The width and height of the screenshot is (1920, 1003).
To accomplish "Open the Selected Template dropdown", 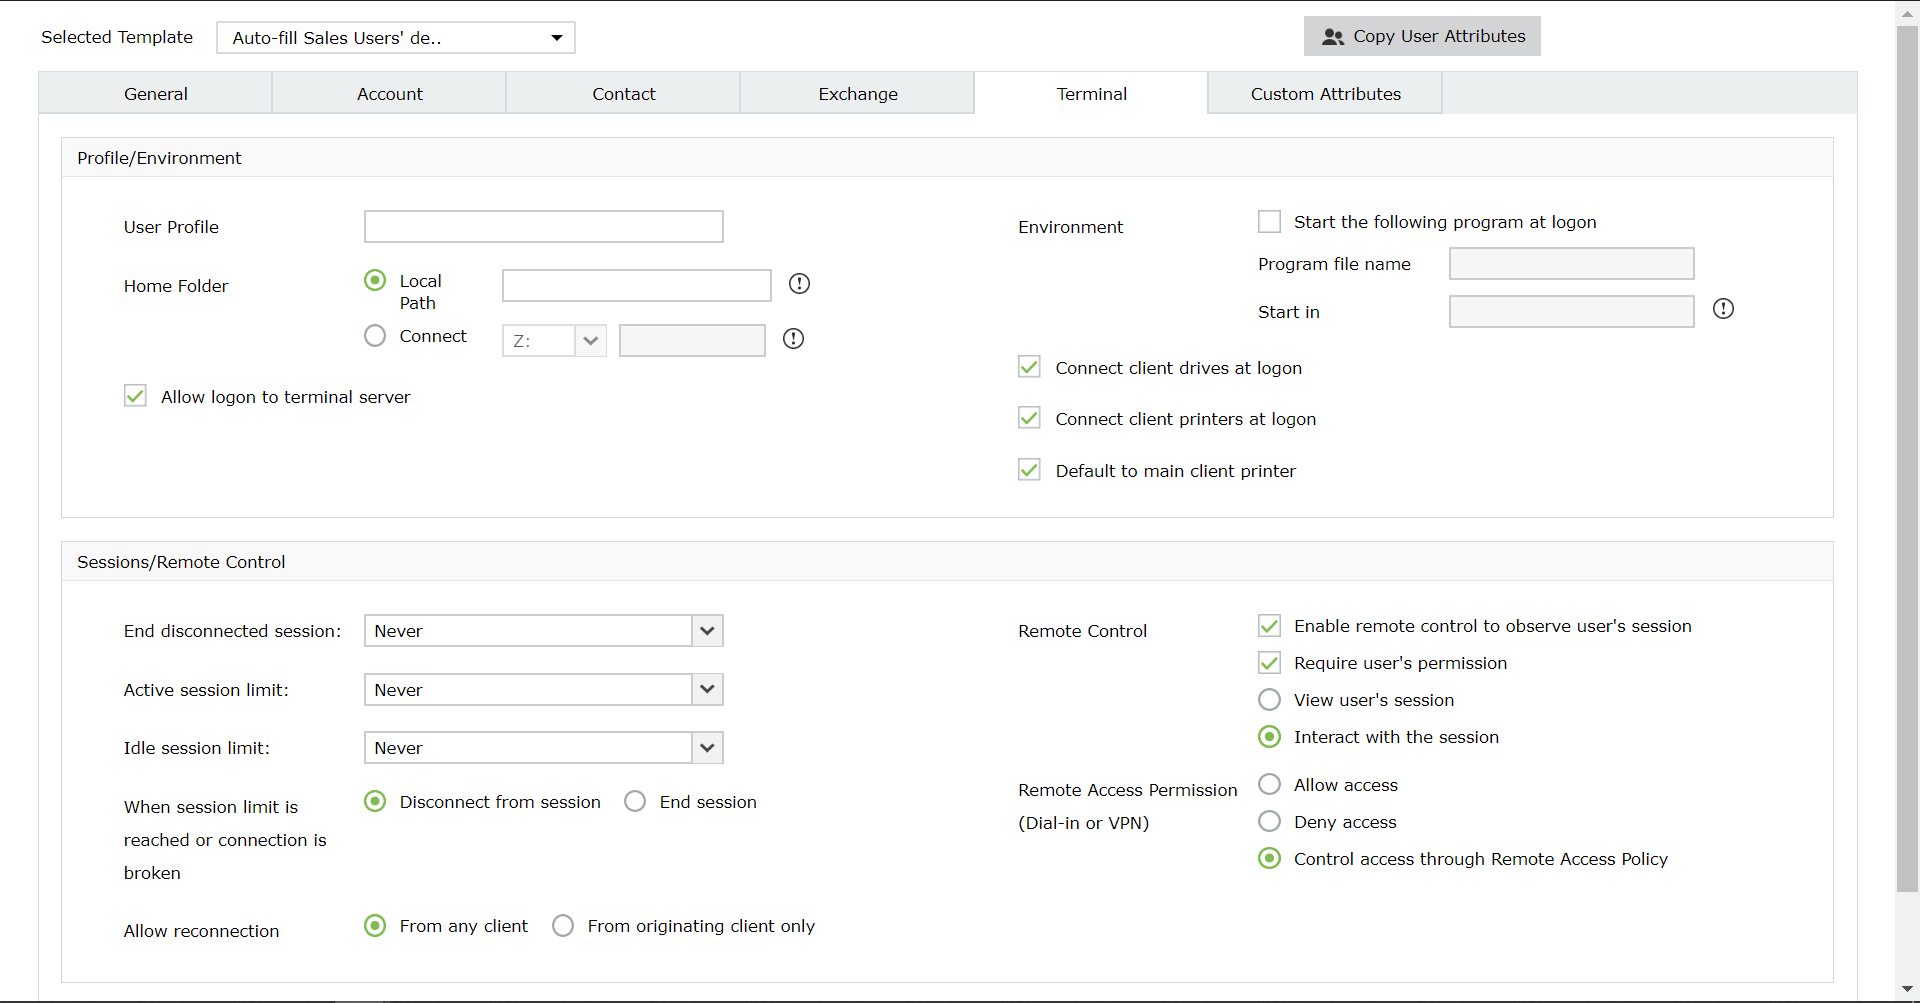I will pos(396,38).
